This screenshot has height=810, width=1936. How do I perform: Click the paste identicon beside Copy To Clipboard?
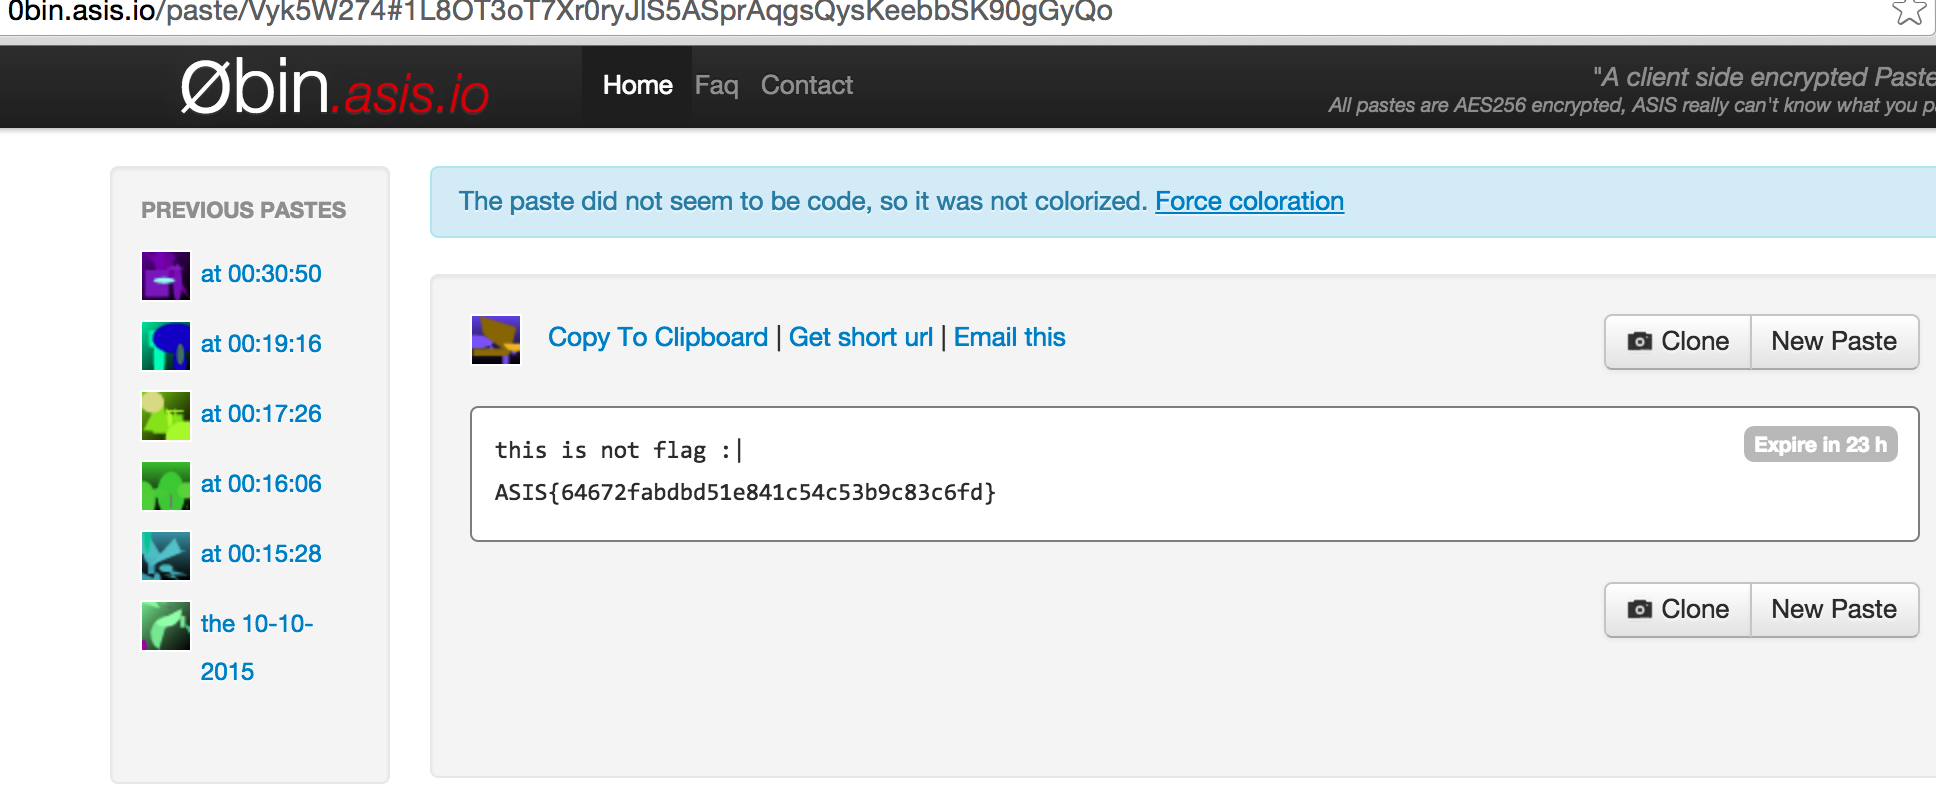click(496, 340)
